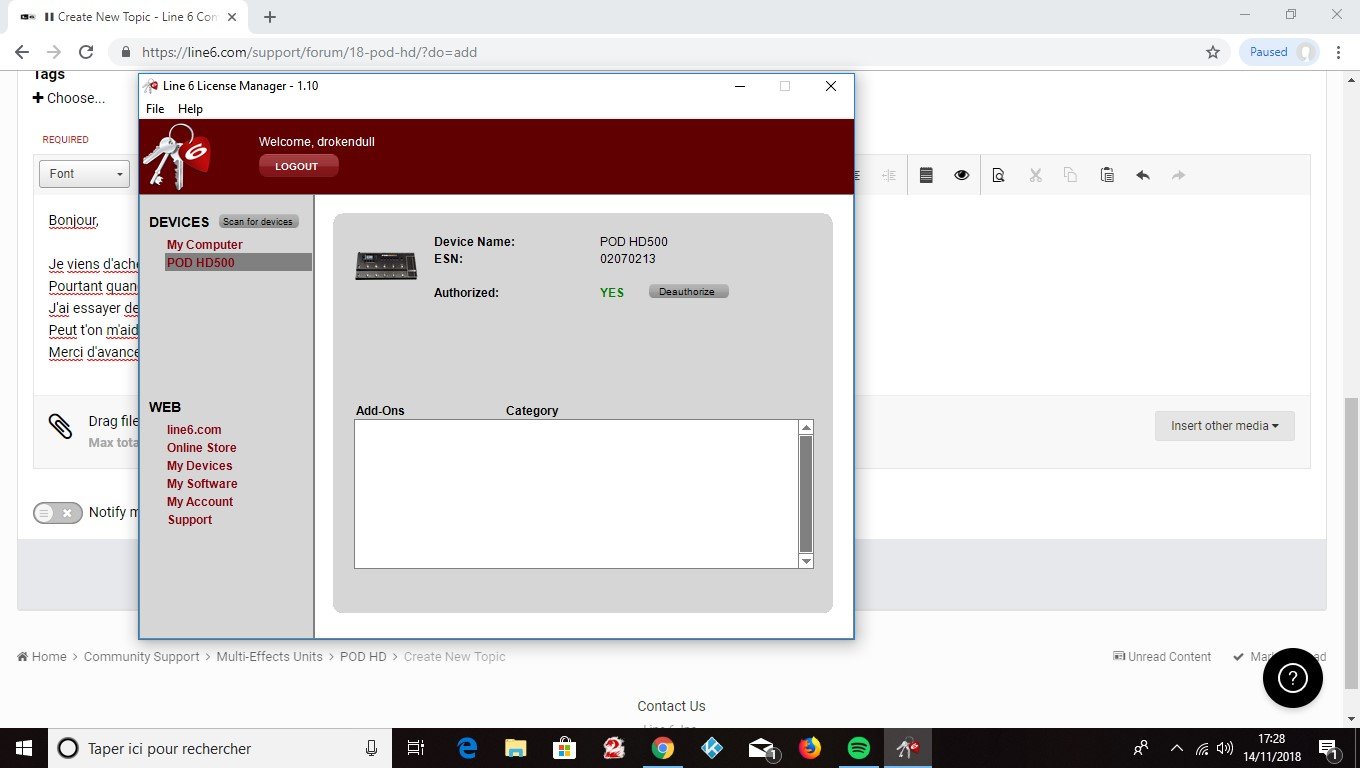This screenshot has height=768, width=1360.
Task: Click the source/notepad icon in editor toolbar
Action: point(926,175)
